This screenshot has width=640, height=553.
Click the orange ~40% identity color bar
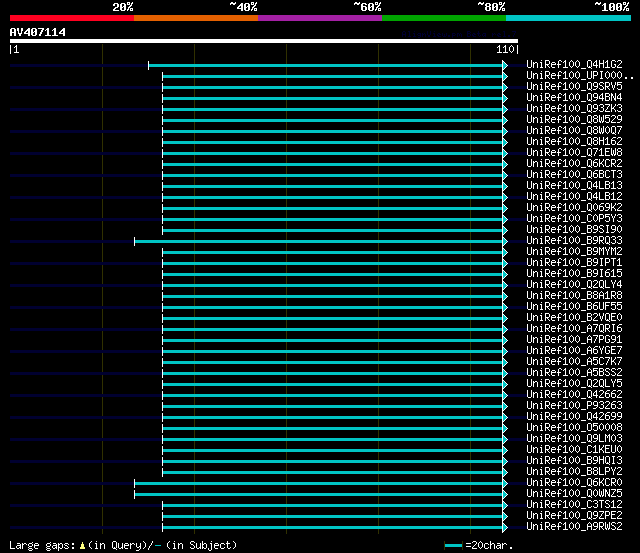point(196,18)
